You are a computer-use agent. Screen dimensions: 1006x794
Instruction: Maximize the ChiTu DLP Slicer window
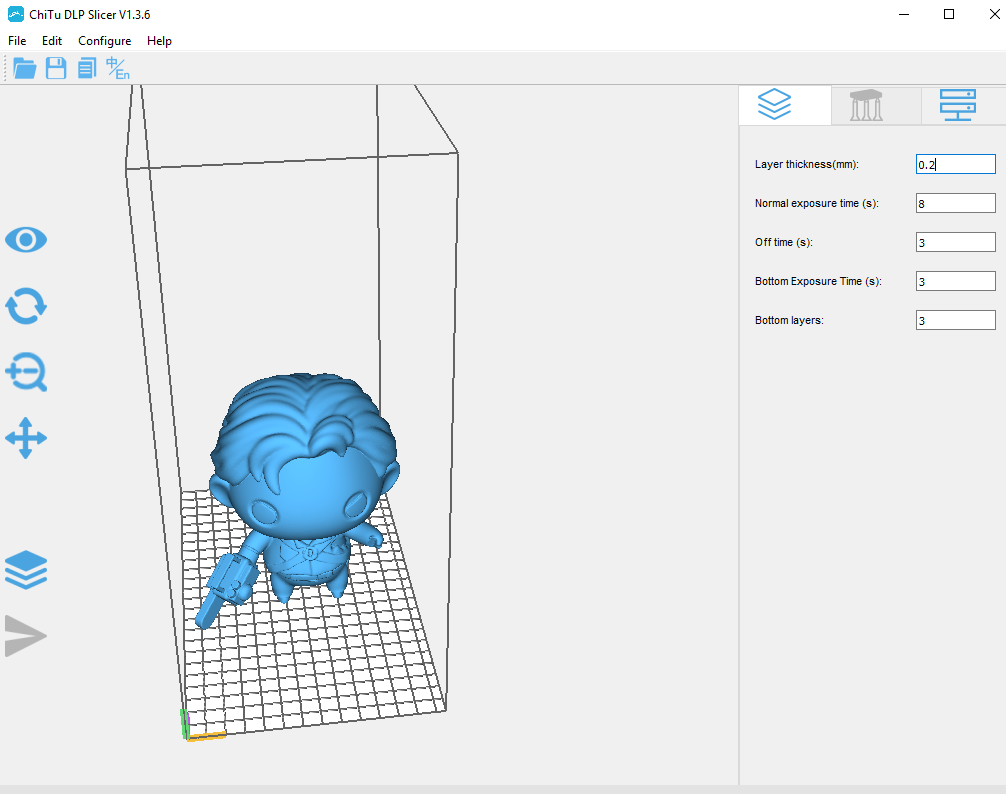point(949,14)
